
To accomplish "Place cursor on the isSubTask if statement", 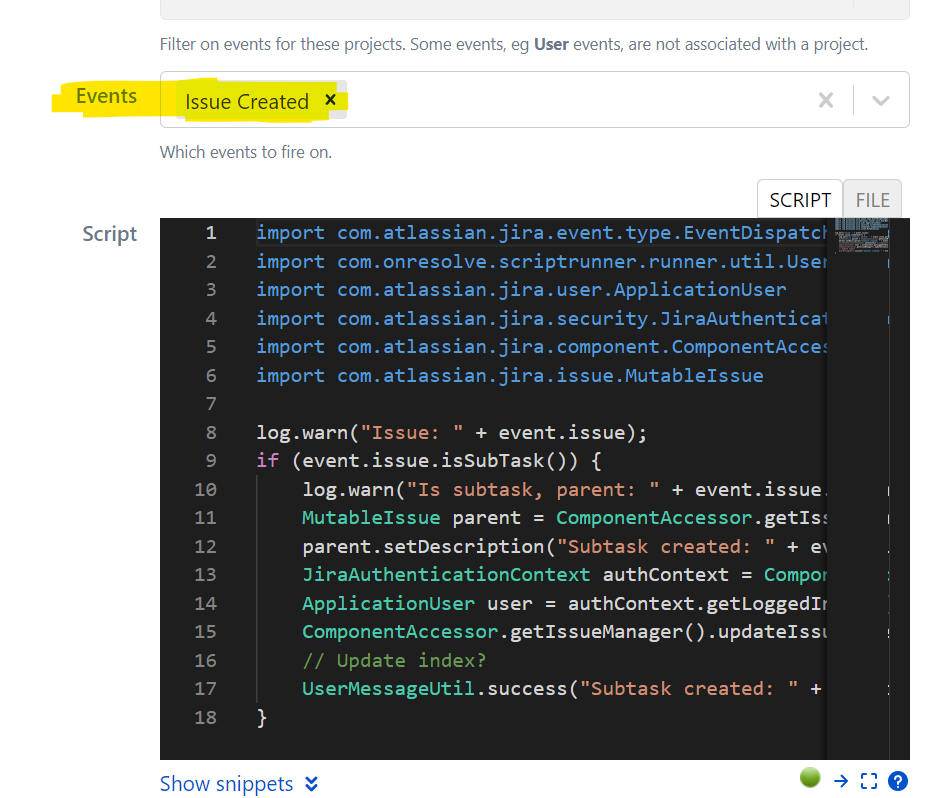I will click(x=429, y=461).
